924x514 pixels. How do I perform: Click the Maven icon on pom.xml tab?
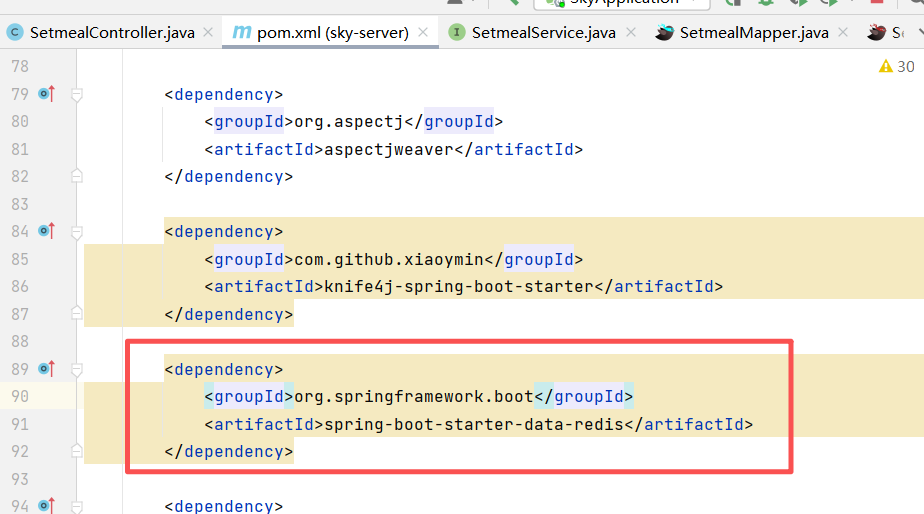(x=242, y=32)
